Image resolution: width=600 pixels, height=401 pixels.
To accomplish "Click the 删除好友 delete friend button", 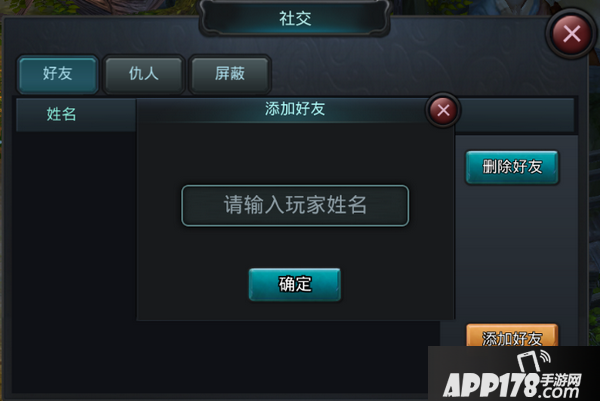I will 512,167.
